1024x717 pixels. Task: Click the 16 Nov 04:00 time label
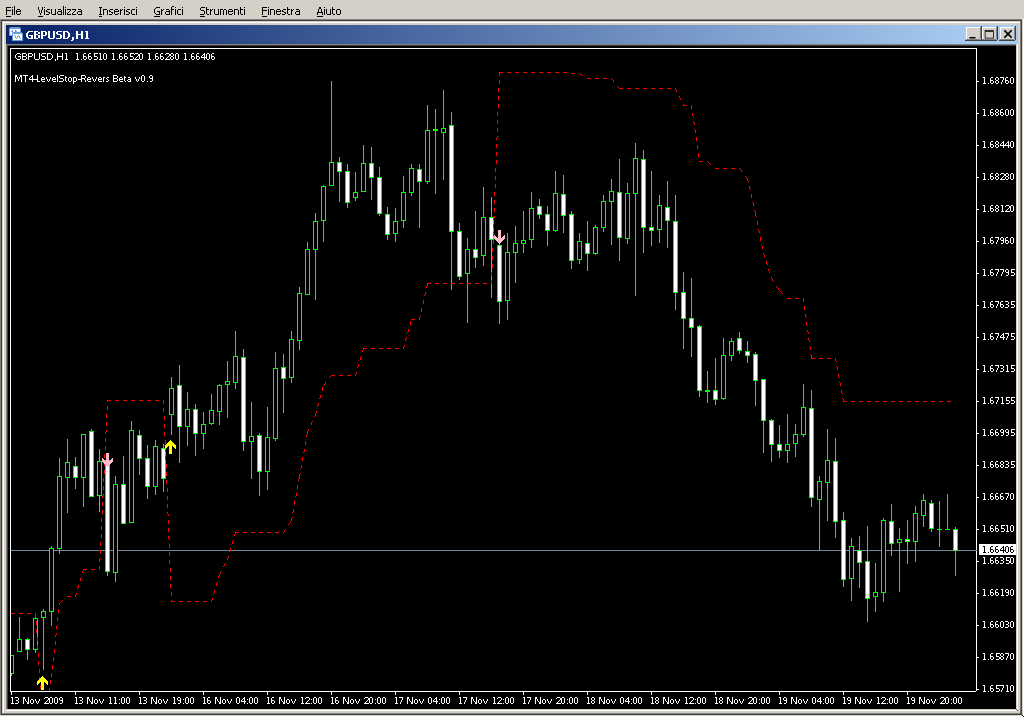point(230,701)
